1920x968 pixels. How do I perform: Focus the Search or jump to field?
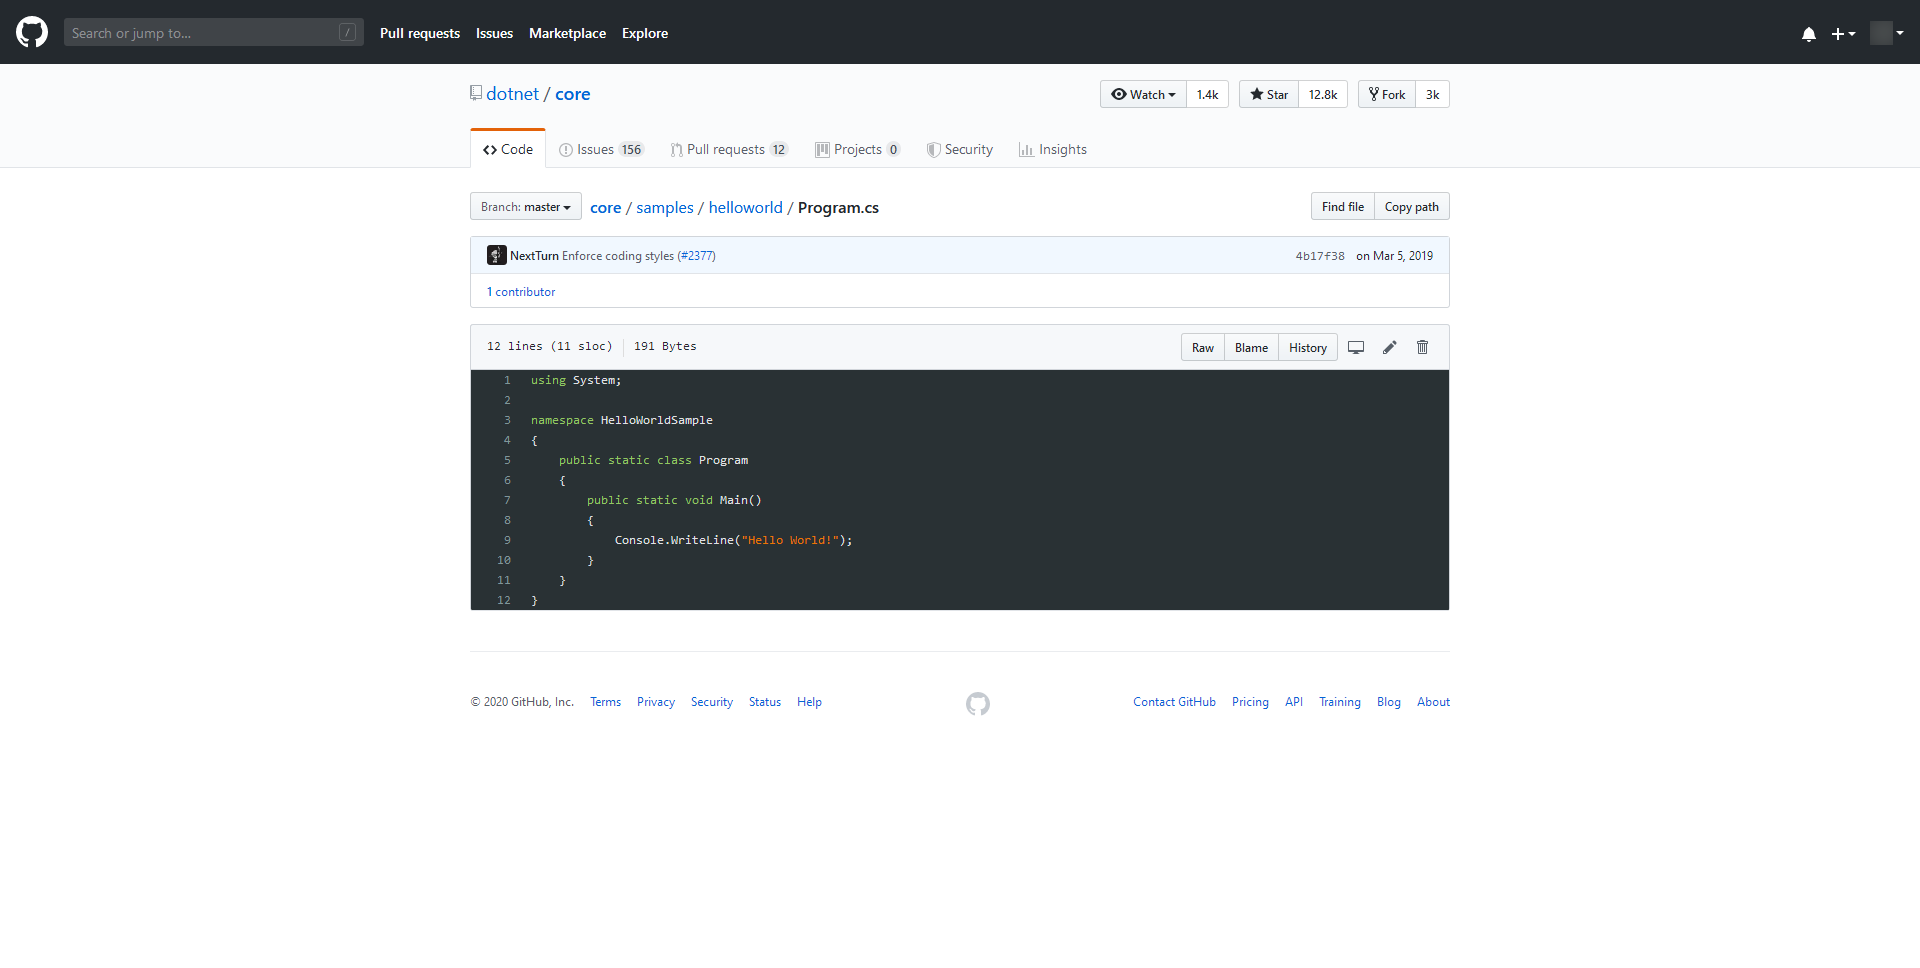[214, 33]
